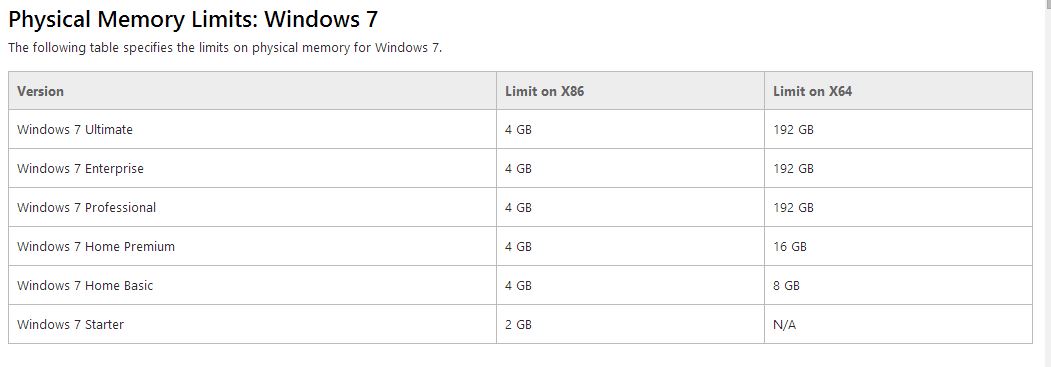Viewport: 1051px width, 367px height.
Task: Select the 192 GB value for Professional
Action: 793,208
